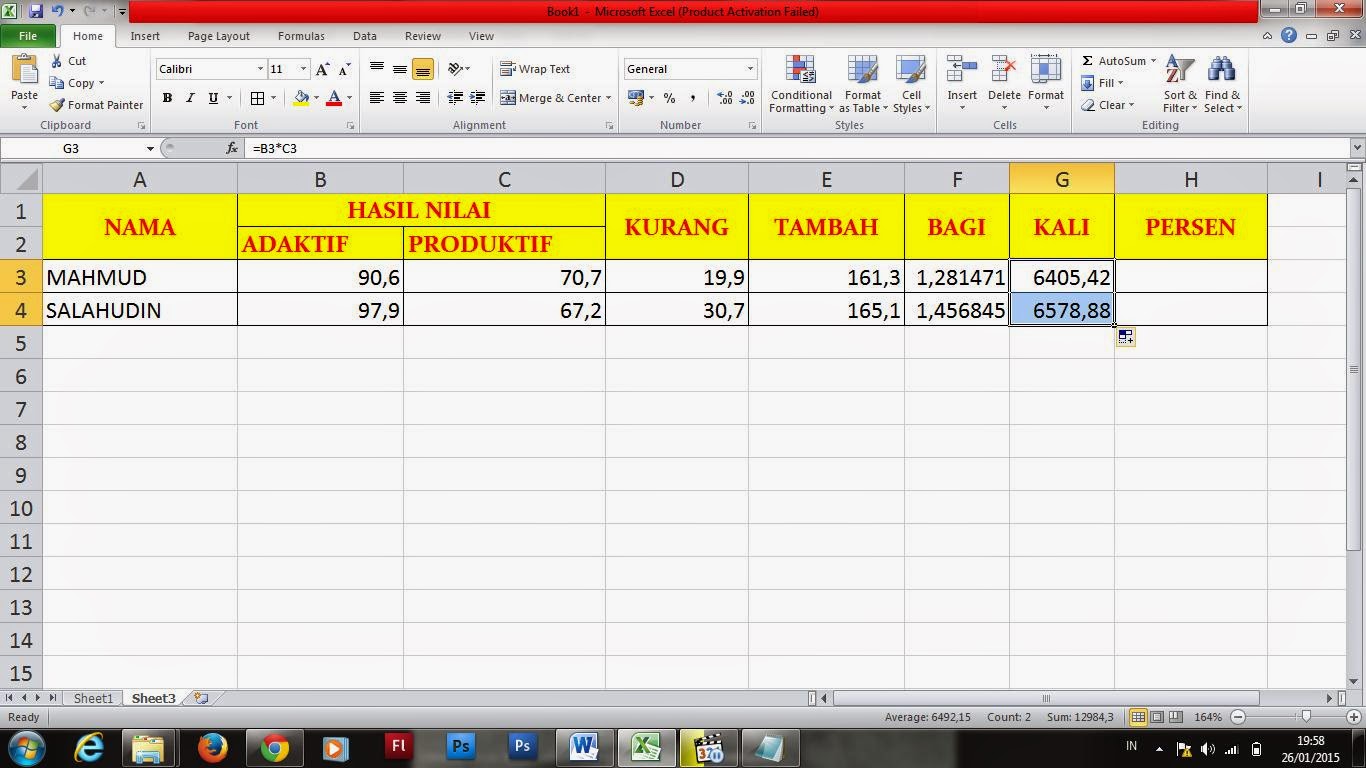Open the Page Layout ribbon tab
Image resolution: width=1366 pixels, height=768 pixels.
pos(217,35)
